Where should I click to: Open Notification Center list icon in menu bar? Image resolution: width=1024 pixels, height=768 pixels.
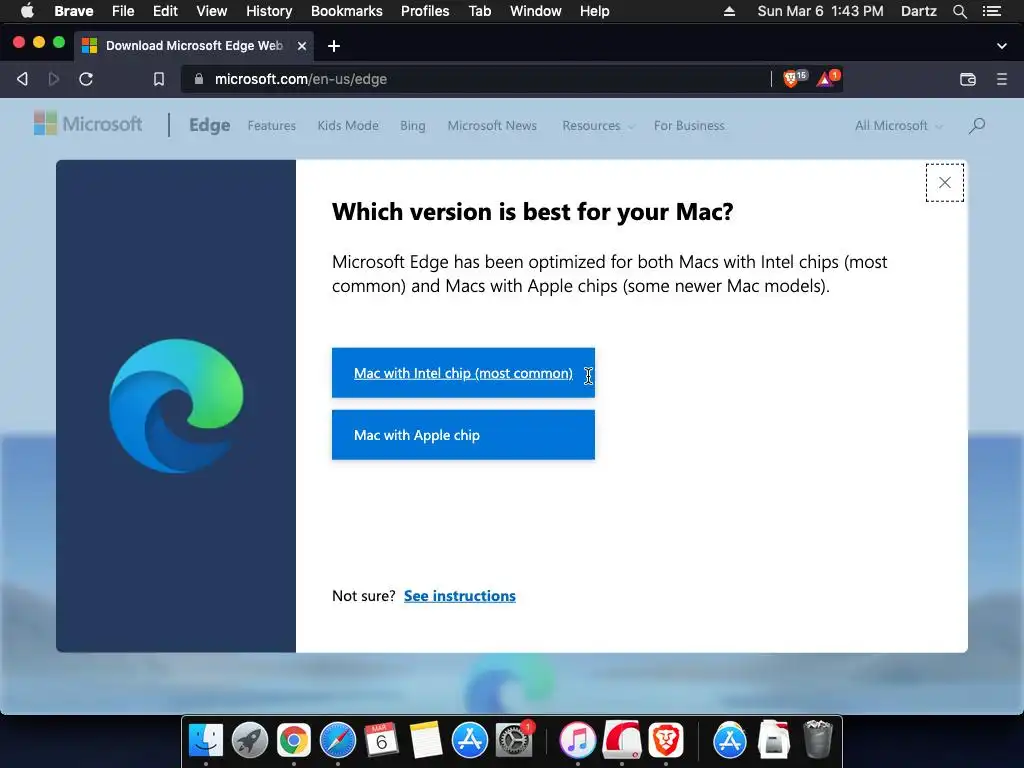tap(991, 11)
